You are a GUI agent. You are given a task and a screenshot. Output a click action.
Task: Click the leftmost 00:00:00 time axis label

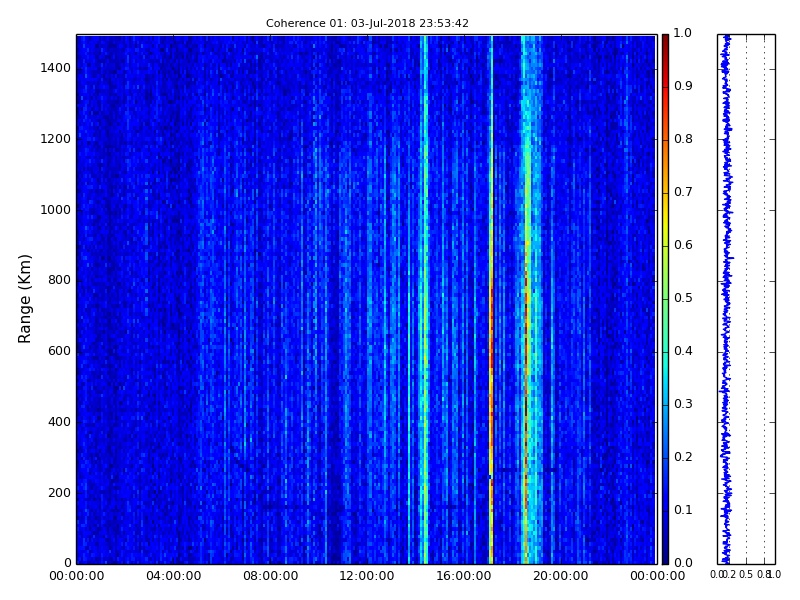point(77,576)
